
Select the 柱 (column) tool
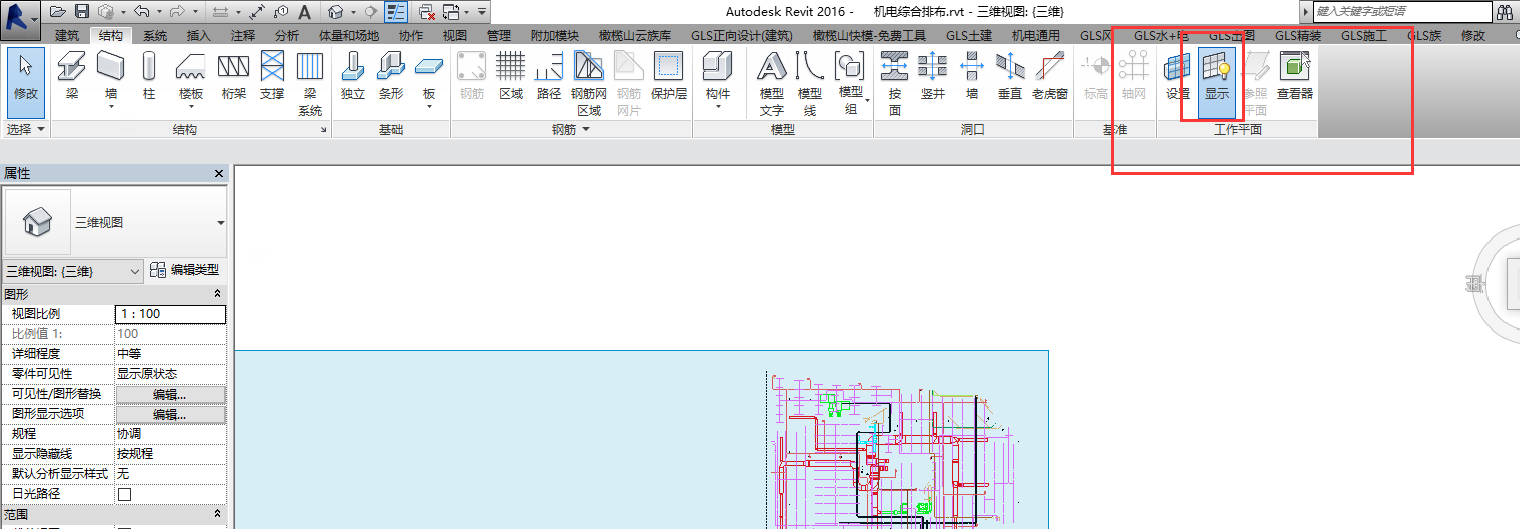149,77
